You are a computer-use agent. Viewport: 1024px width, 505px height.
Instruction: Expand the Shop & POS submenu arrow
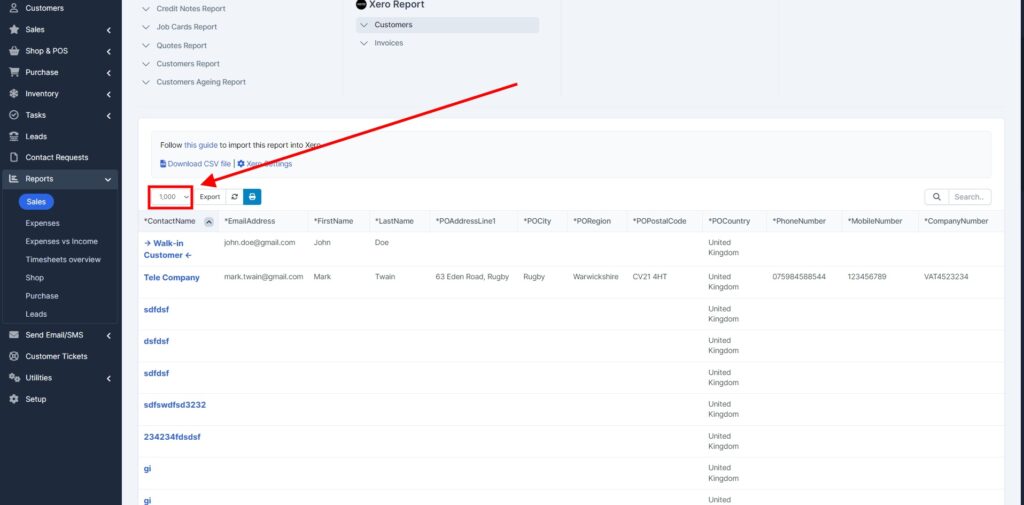[108, 52]
